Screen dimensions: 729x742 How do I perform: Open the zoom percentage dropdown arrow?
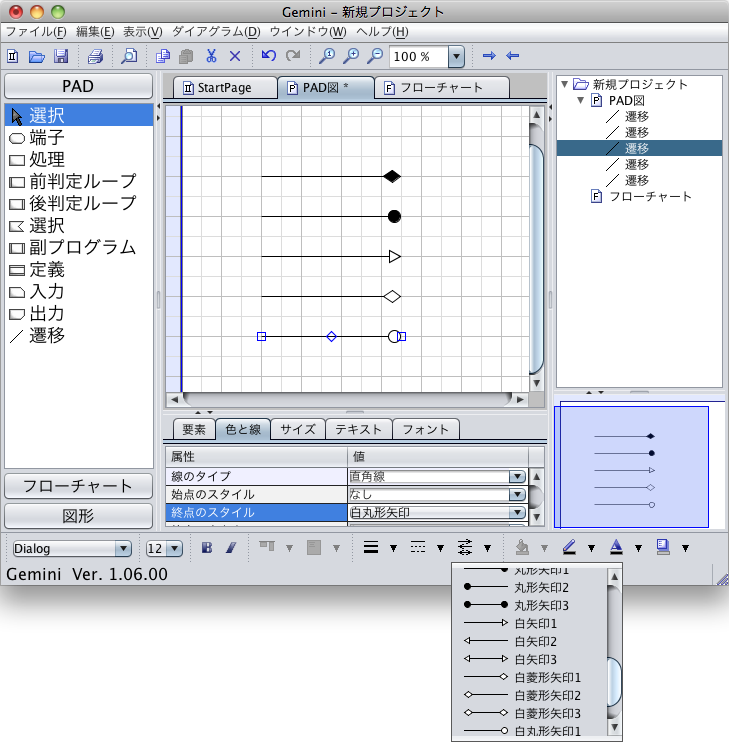tap(456, 56)
